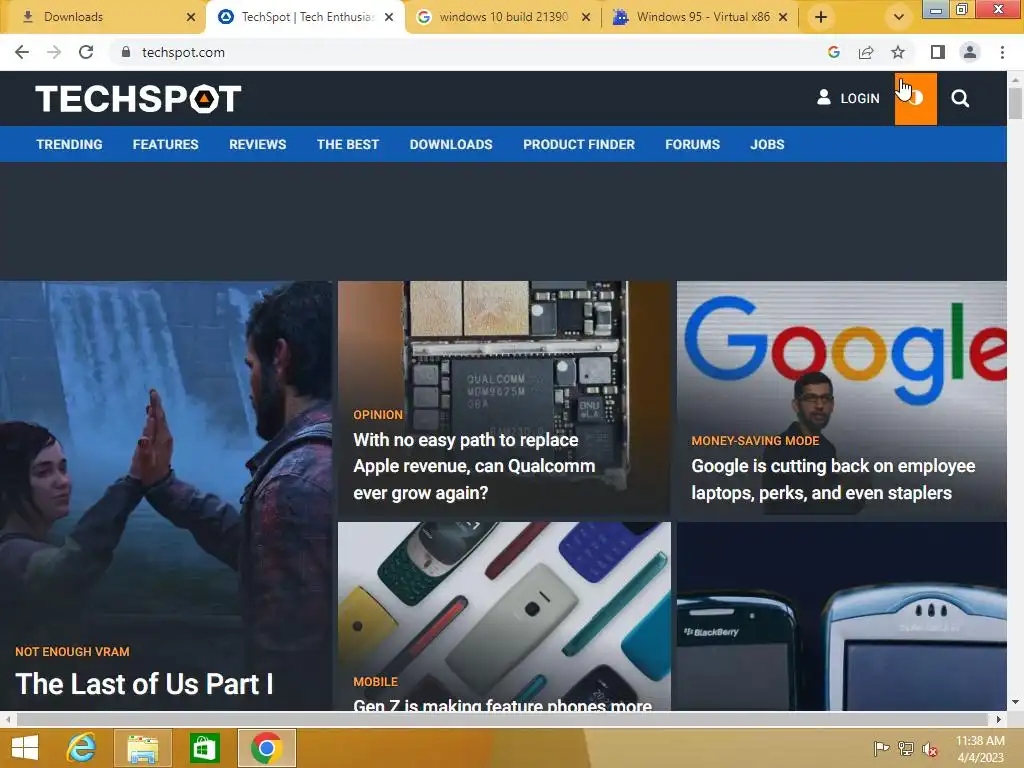Open the Windows Store taskbar icon
Viewport: 1024px width, 768px height.
pyautogui.click(x=204, y=748)
